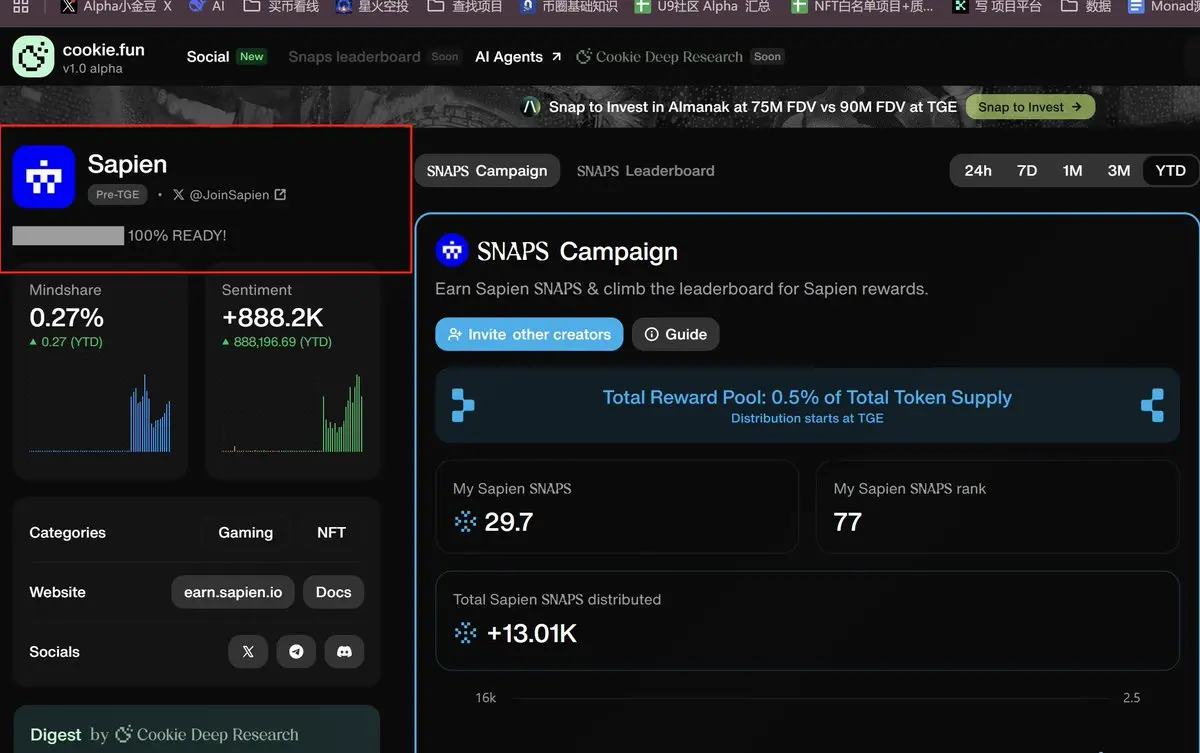Open the 查找项目 bookmark folder
The height and width of the screenshot is (753, 1200).
[x=464, y=6]
